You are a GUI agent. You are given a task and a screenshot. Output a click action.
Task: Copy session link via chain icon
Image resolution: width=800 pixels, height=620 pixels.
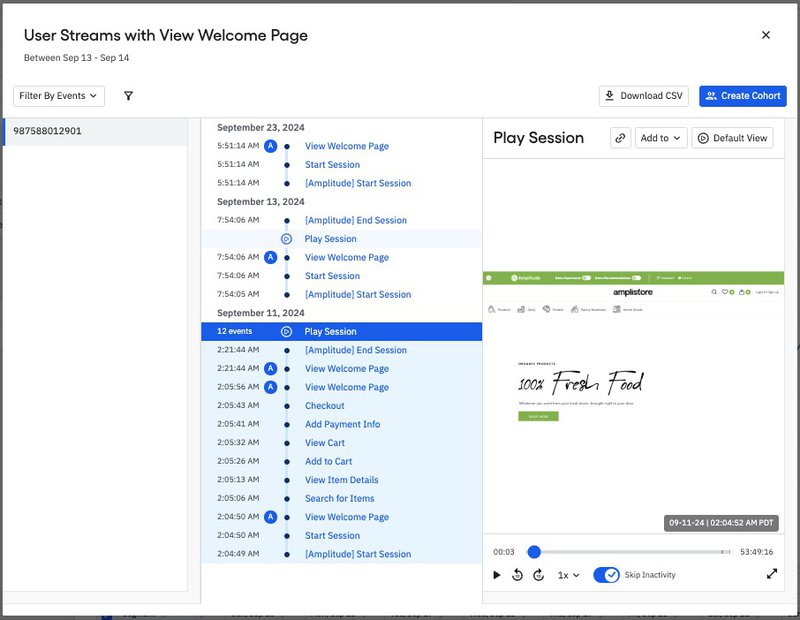tap(621, 138)
